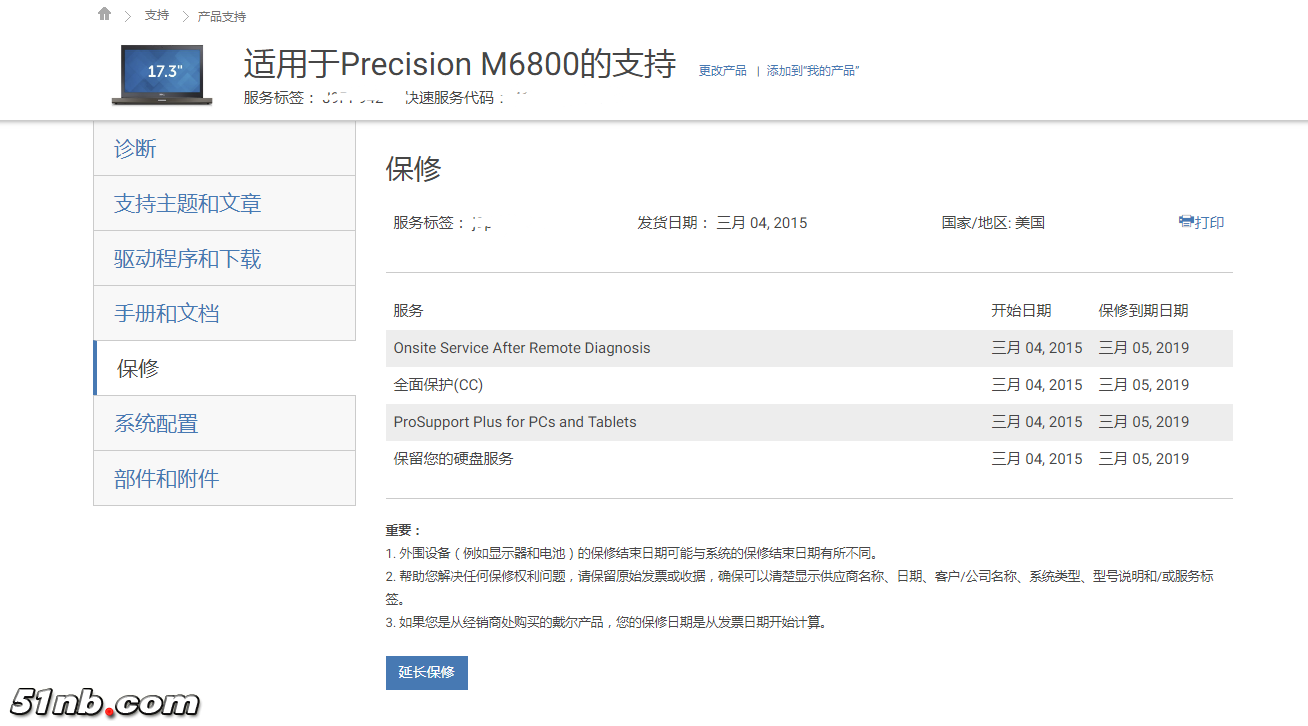Click 产品支持 in the breadcrumb

coord(224,16)
